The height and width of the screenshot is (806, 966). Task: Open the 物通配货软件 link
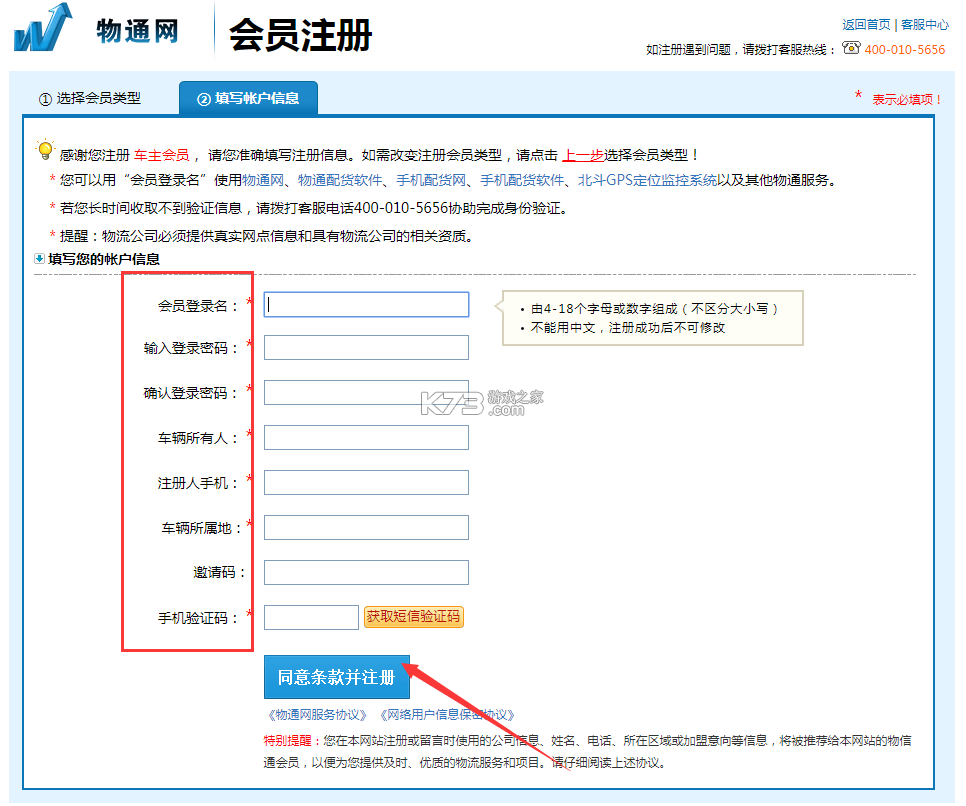coord(340,181)
